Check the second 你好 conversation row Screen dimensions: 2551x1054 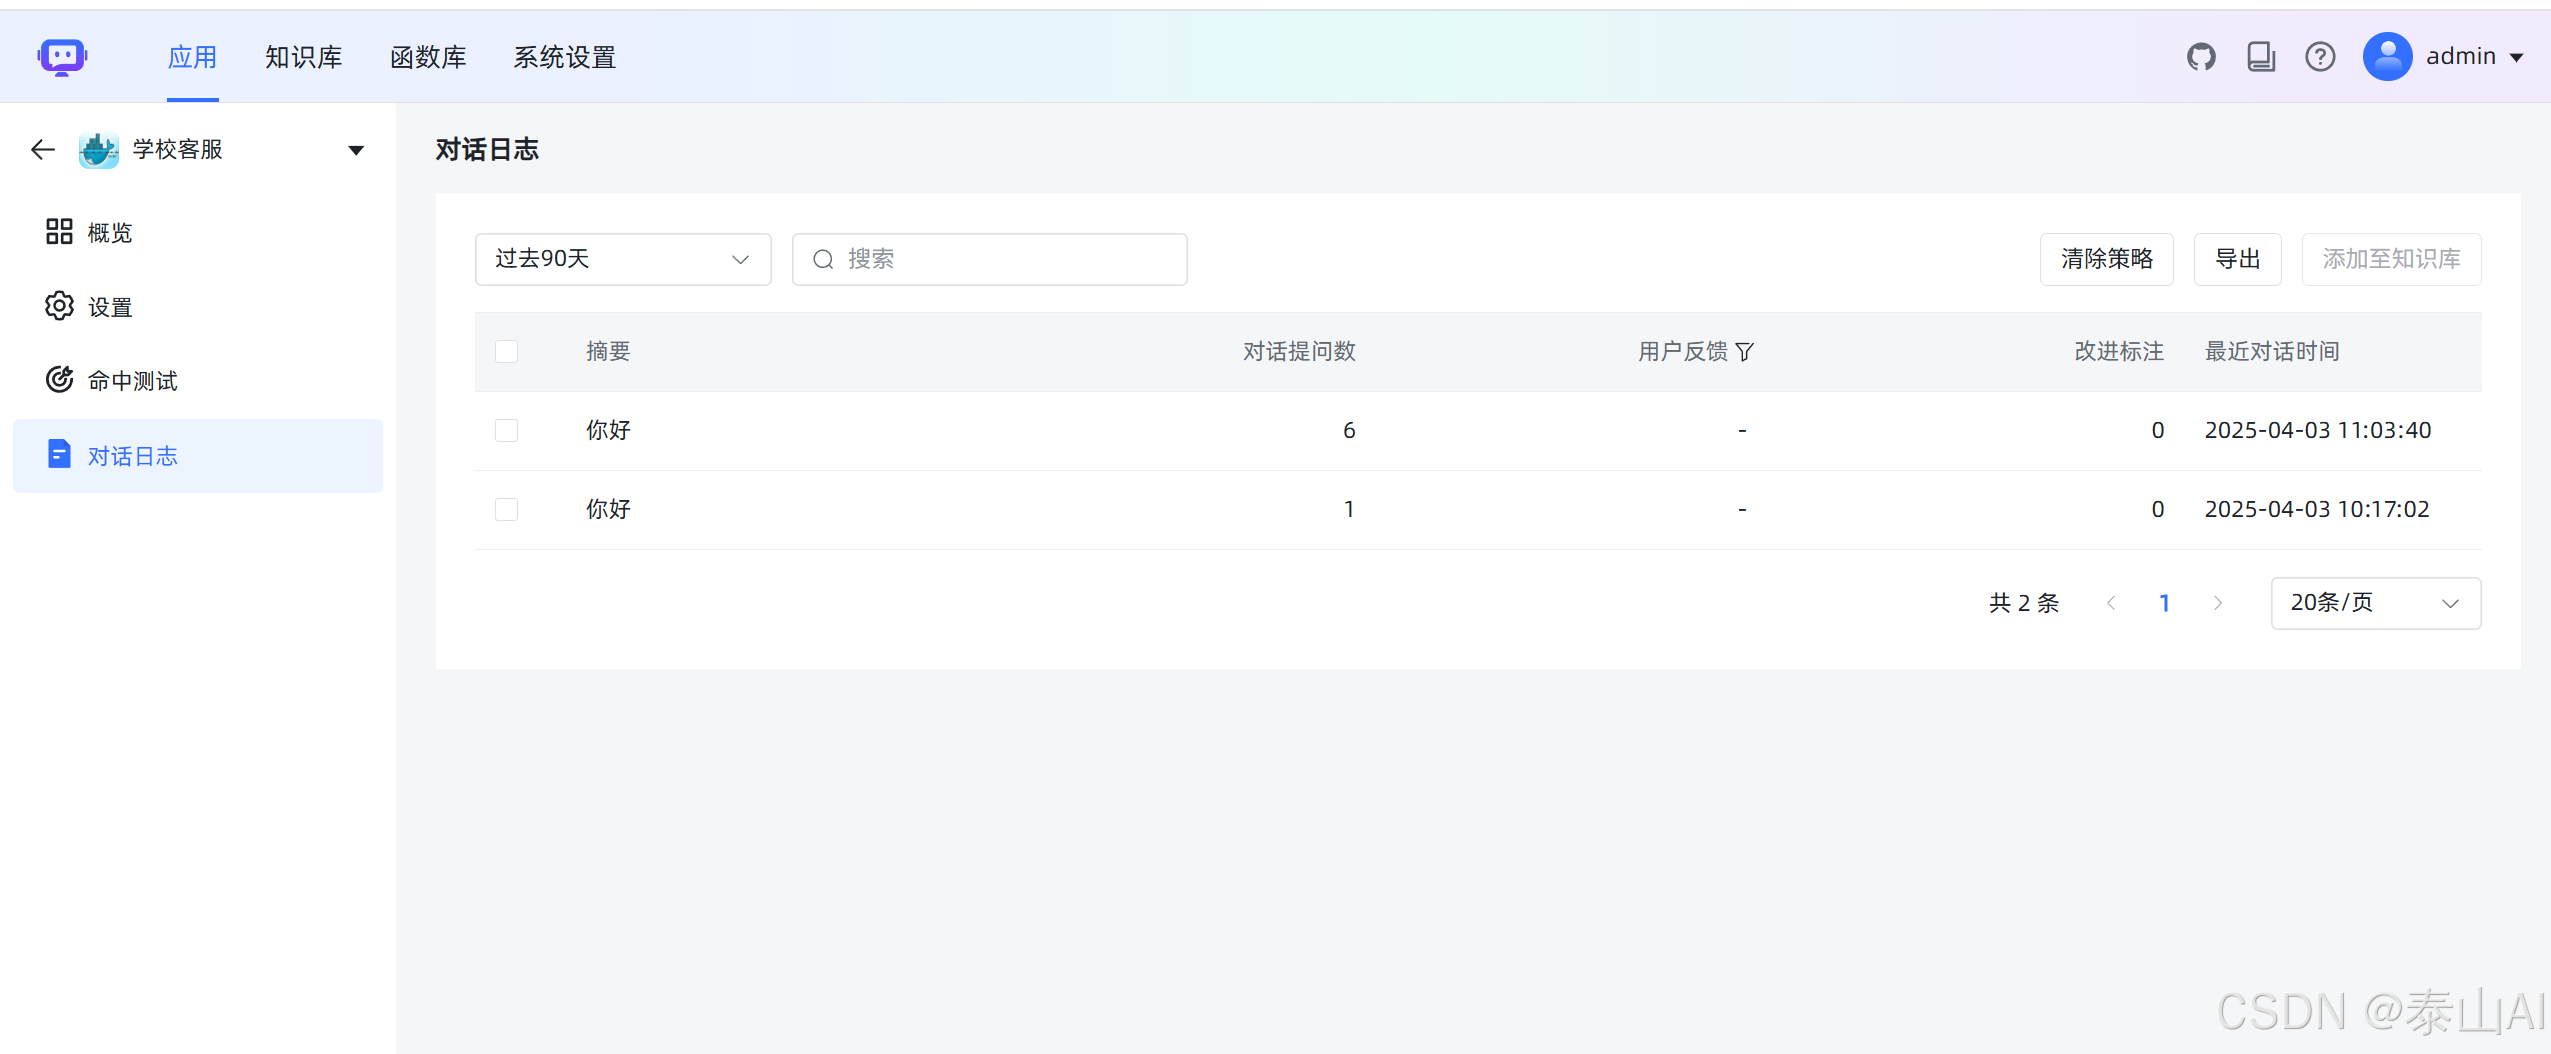[506, 509]
